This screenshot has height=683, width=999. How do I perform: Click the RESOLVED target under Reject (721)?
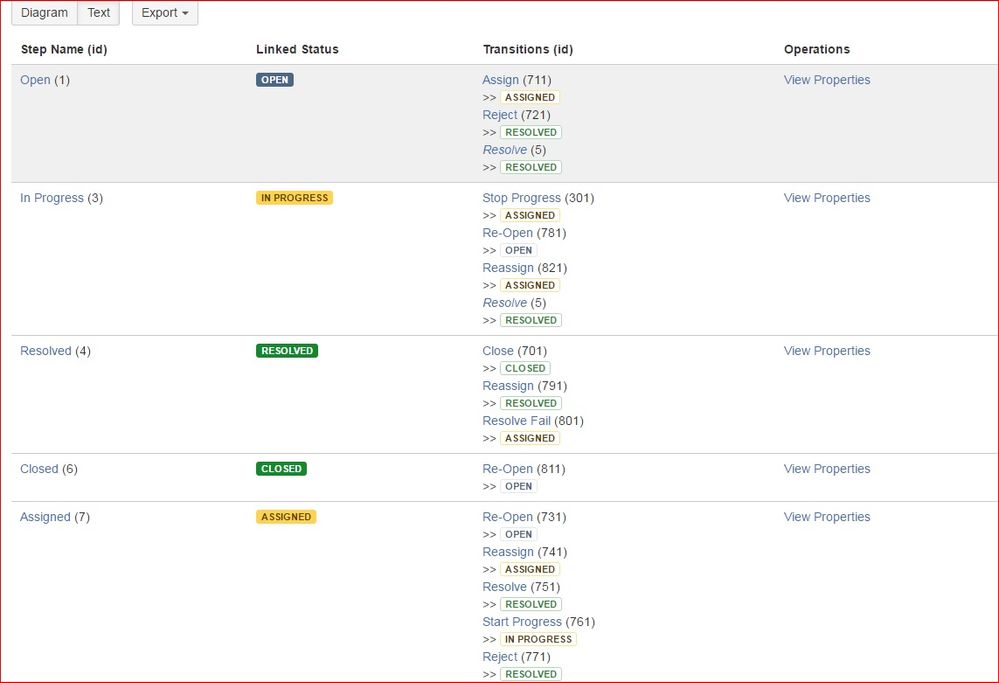pyautogui.click(x=531, y=132)
